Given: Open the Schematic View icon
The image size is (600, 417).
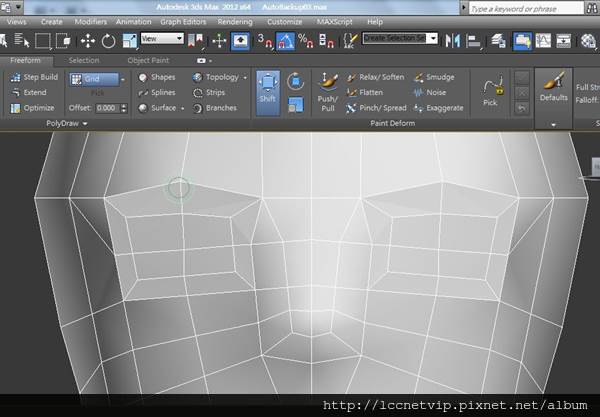Looking at the screenshot, I should click(564, 41).
